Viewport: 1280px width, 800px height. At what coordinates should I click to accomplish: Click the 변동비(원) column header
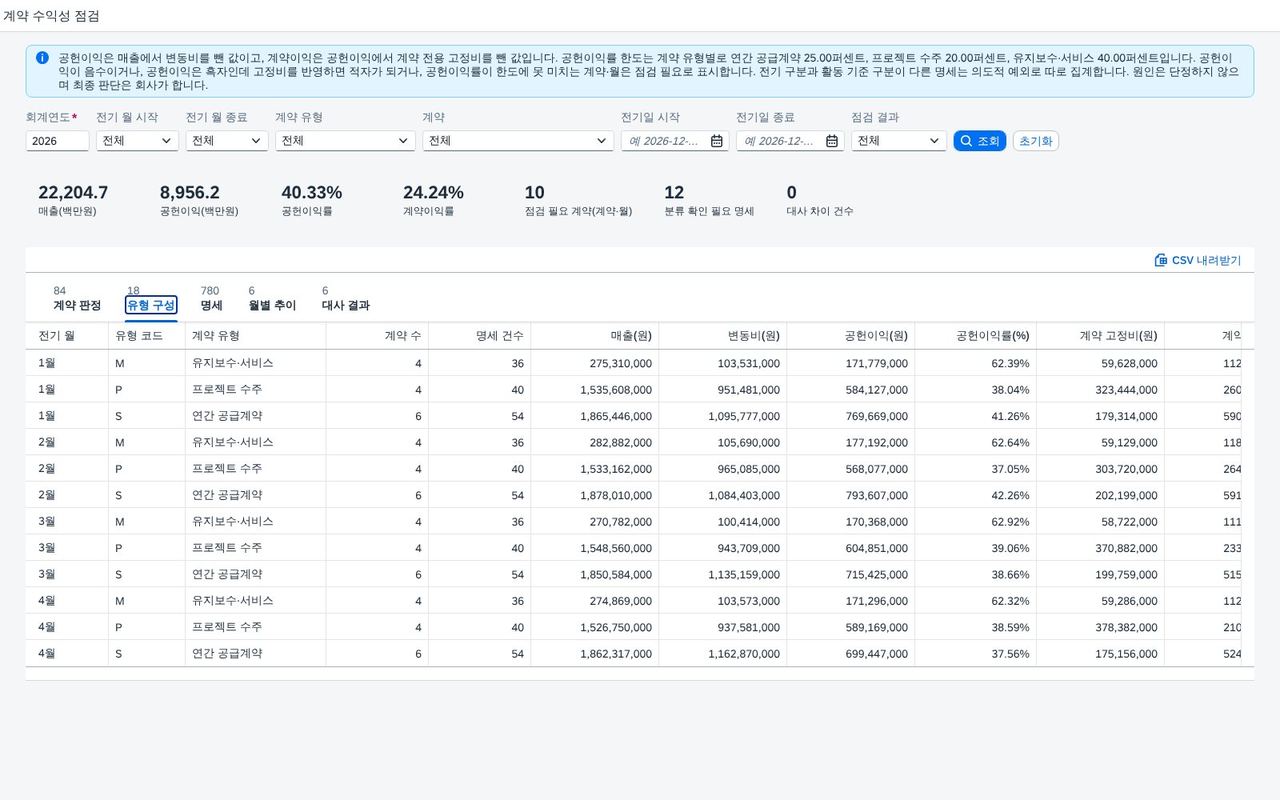point(723,336)
